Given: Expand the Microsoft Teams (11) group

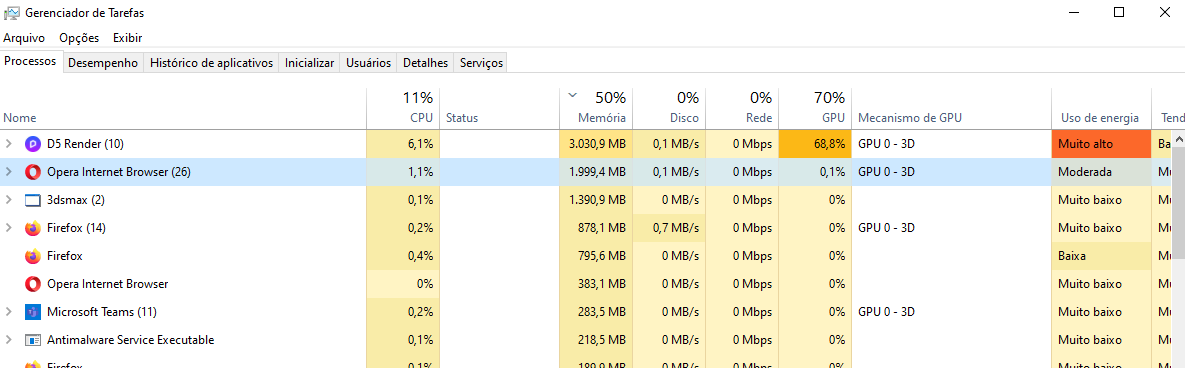Looking at the screenshot, I should [x=8, y=312].
